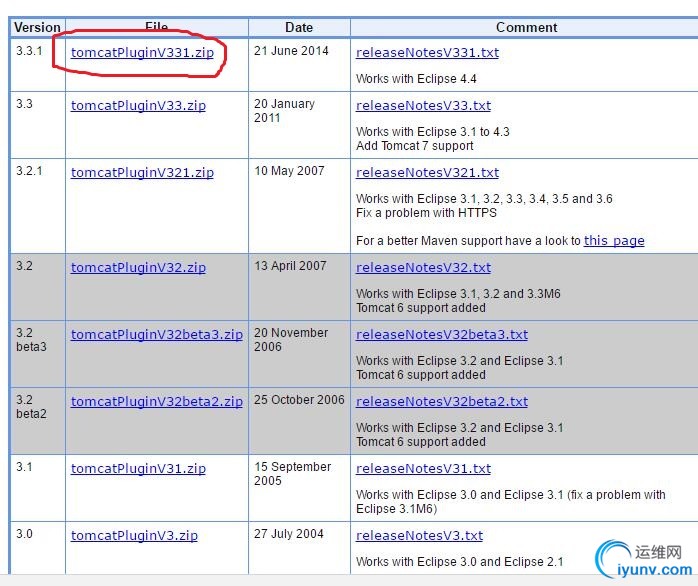Open releaseNotesV331.txt
698x586 pixels.
coord(427,53)
